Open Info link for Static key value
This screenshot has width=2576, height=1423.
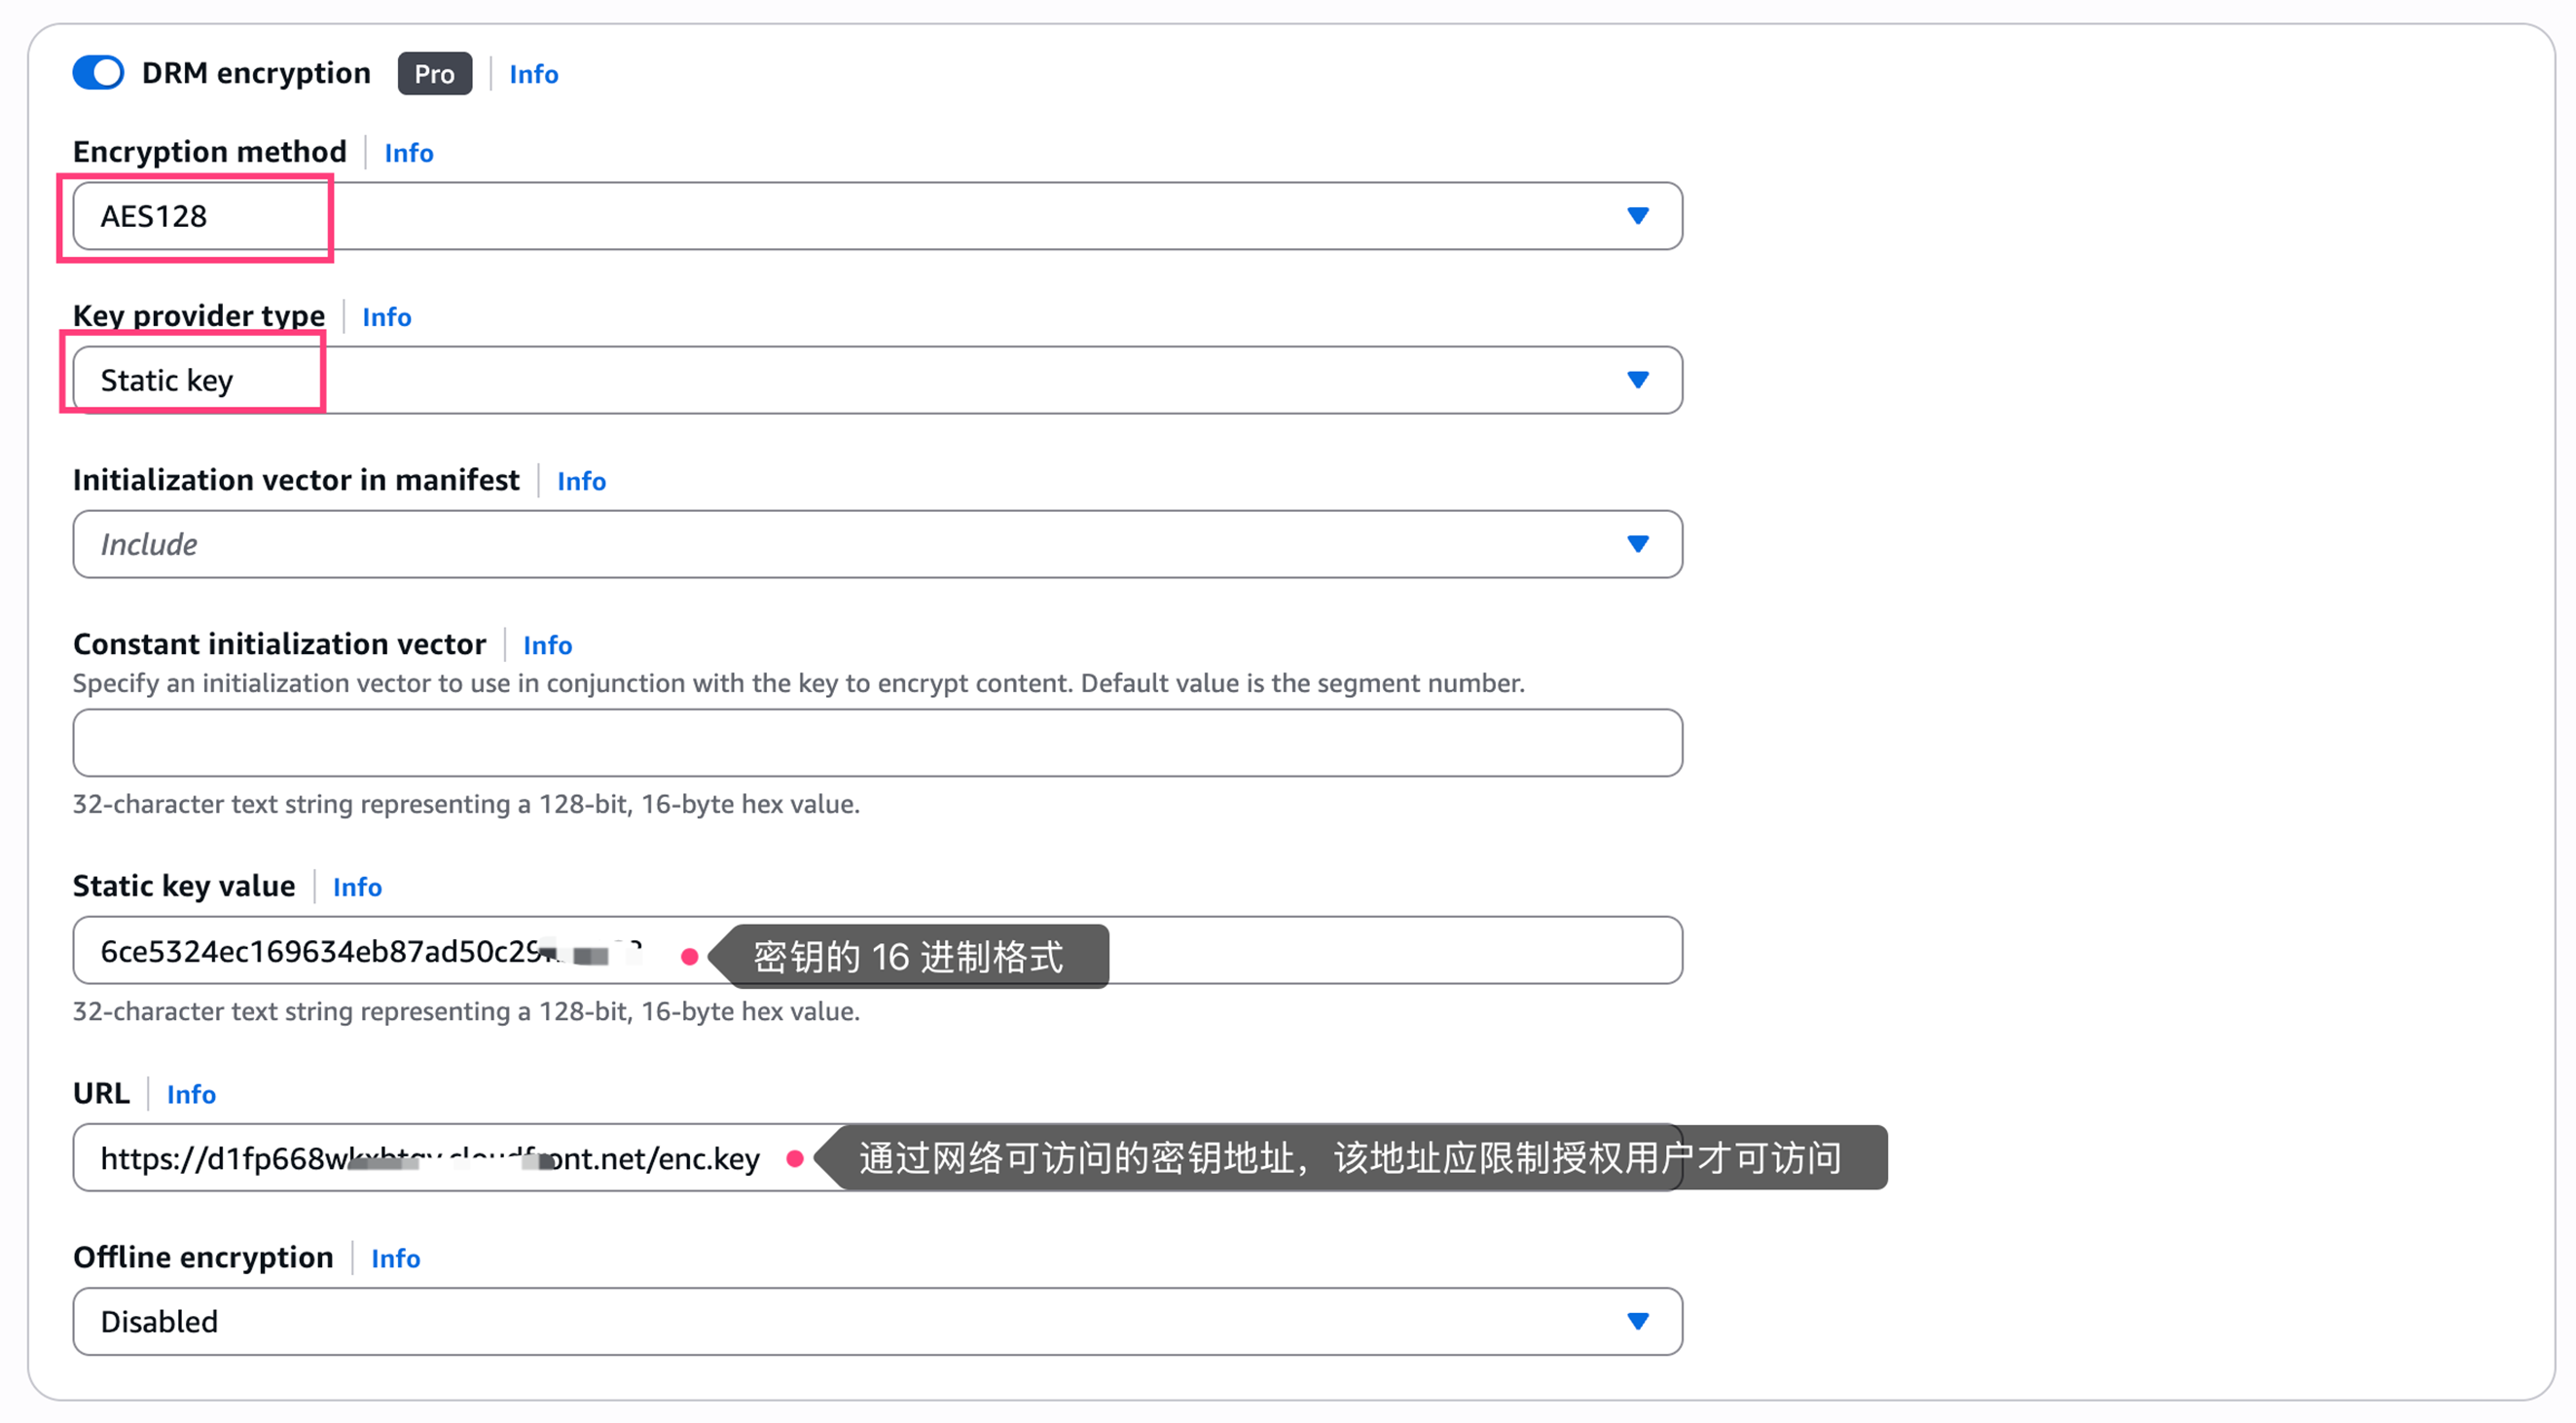[x=357, y=887]
